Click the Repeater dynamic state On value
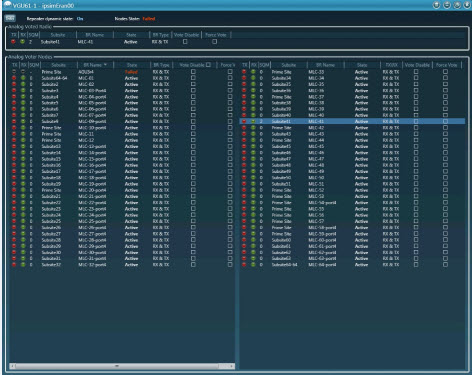Viewport: 472px width, 375px height. 80,19
